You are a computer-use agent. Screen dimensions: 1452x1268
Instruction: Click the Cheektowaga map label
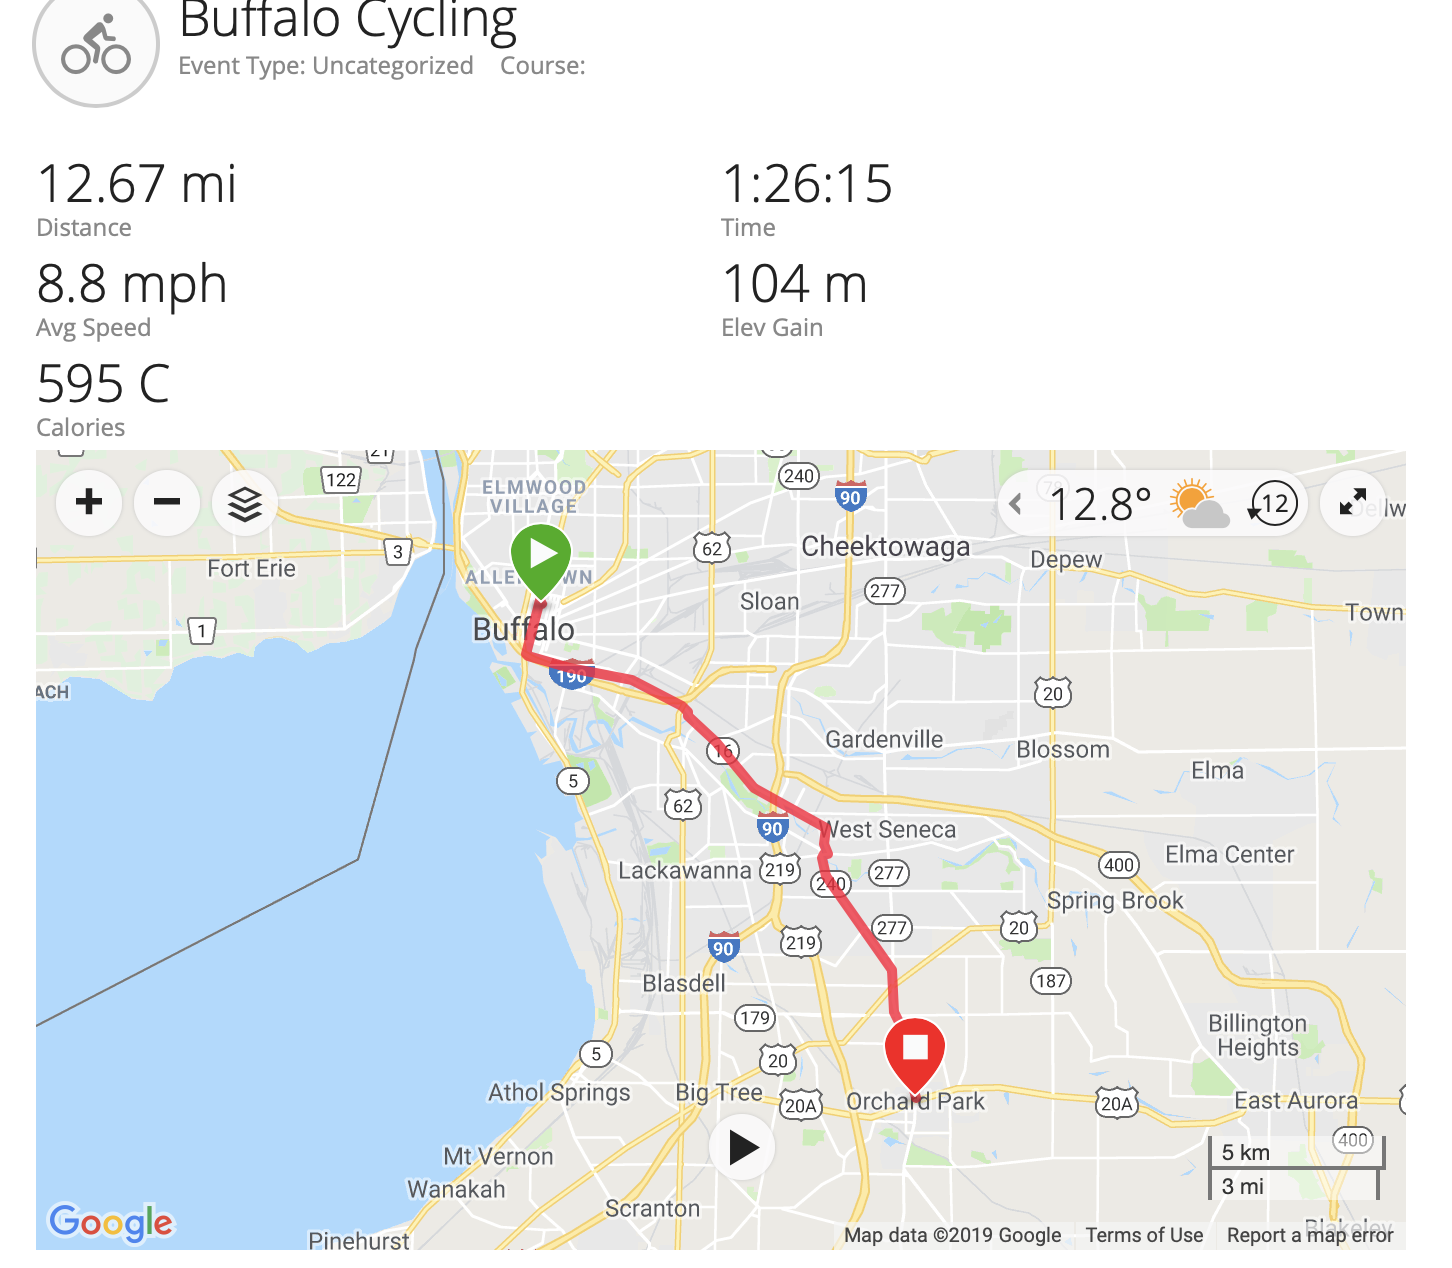[x=885, y=546]
